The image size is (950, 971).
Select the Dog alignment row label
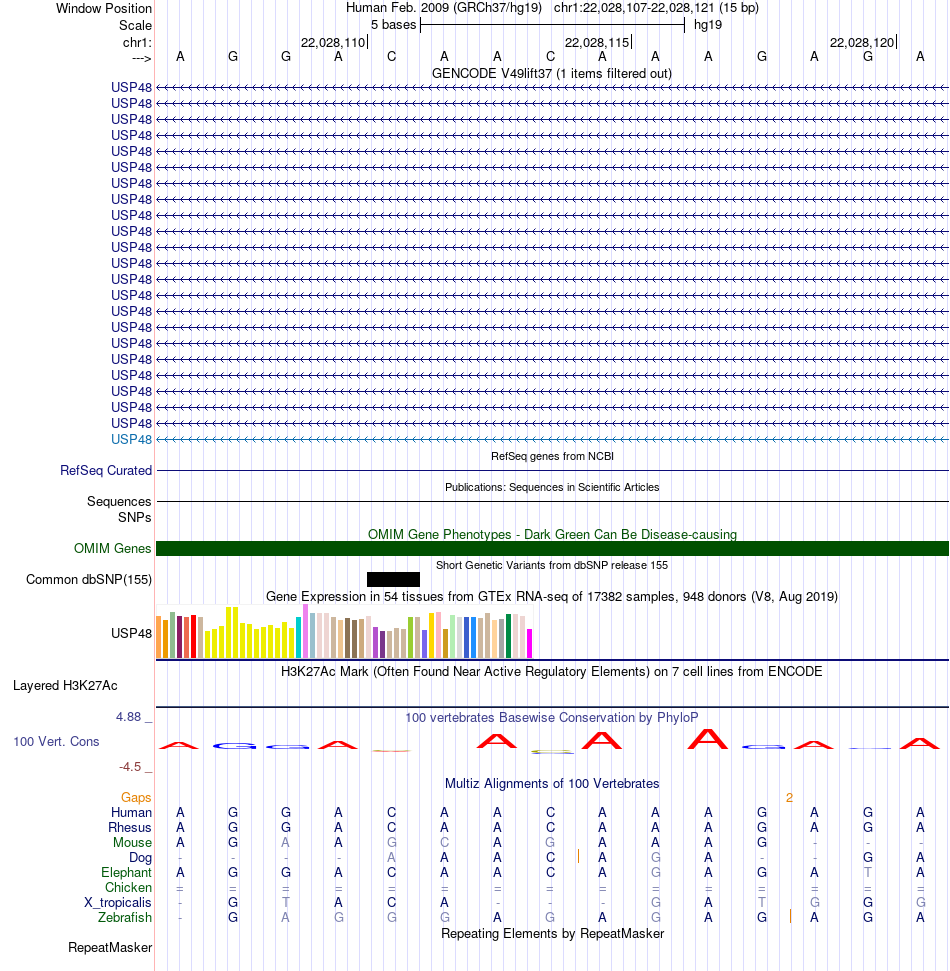pos(140,858)
